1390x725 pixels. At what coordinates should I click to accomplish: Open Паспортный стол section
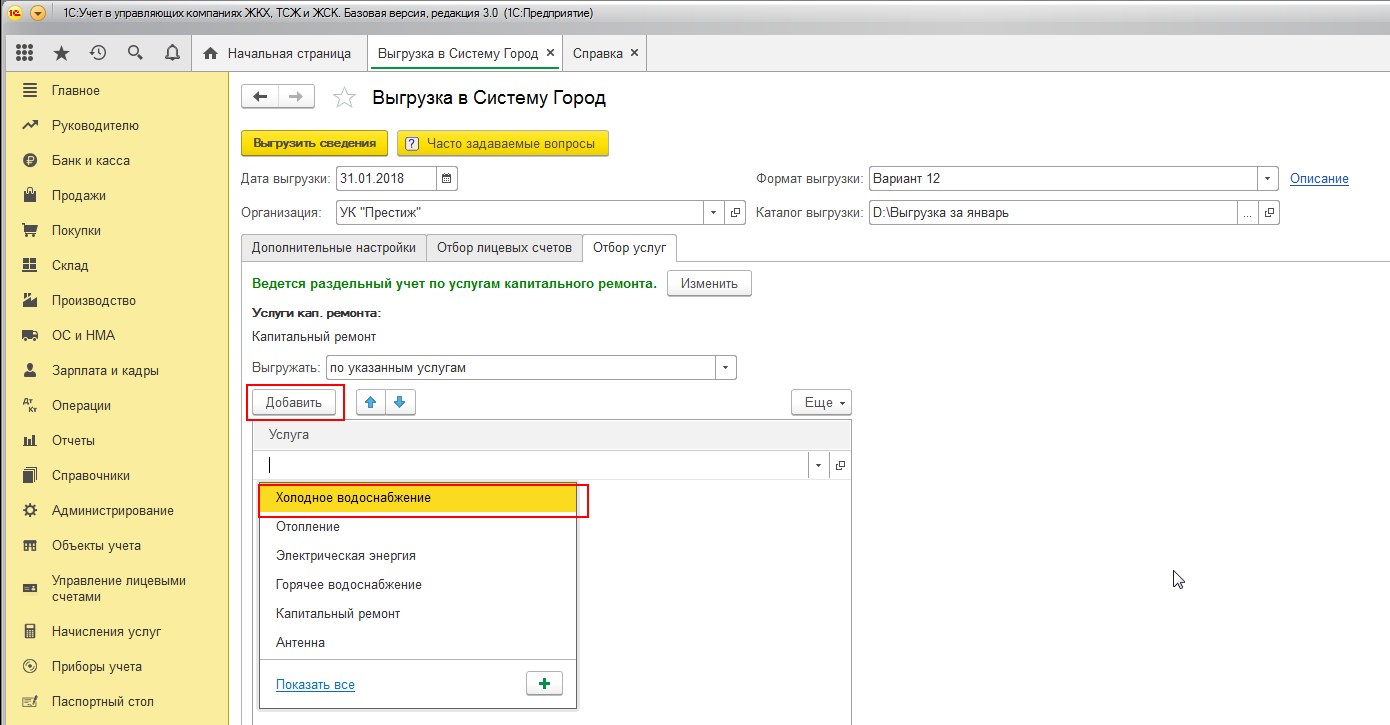click(116, 702)
